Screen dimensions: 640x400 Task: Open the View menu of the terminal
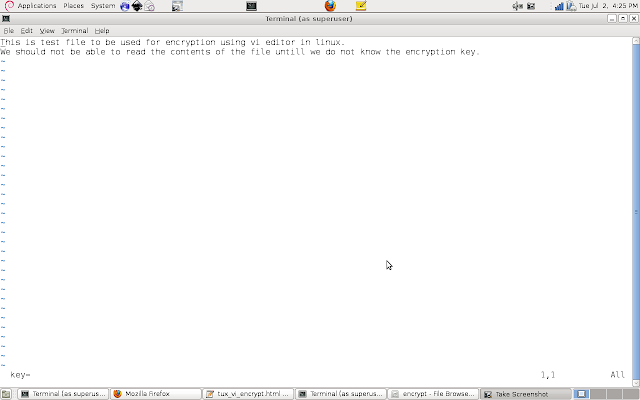click(47, 31)
